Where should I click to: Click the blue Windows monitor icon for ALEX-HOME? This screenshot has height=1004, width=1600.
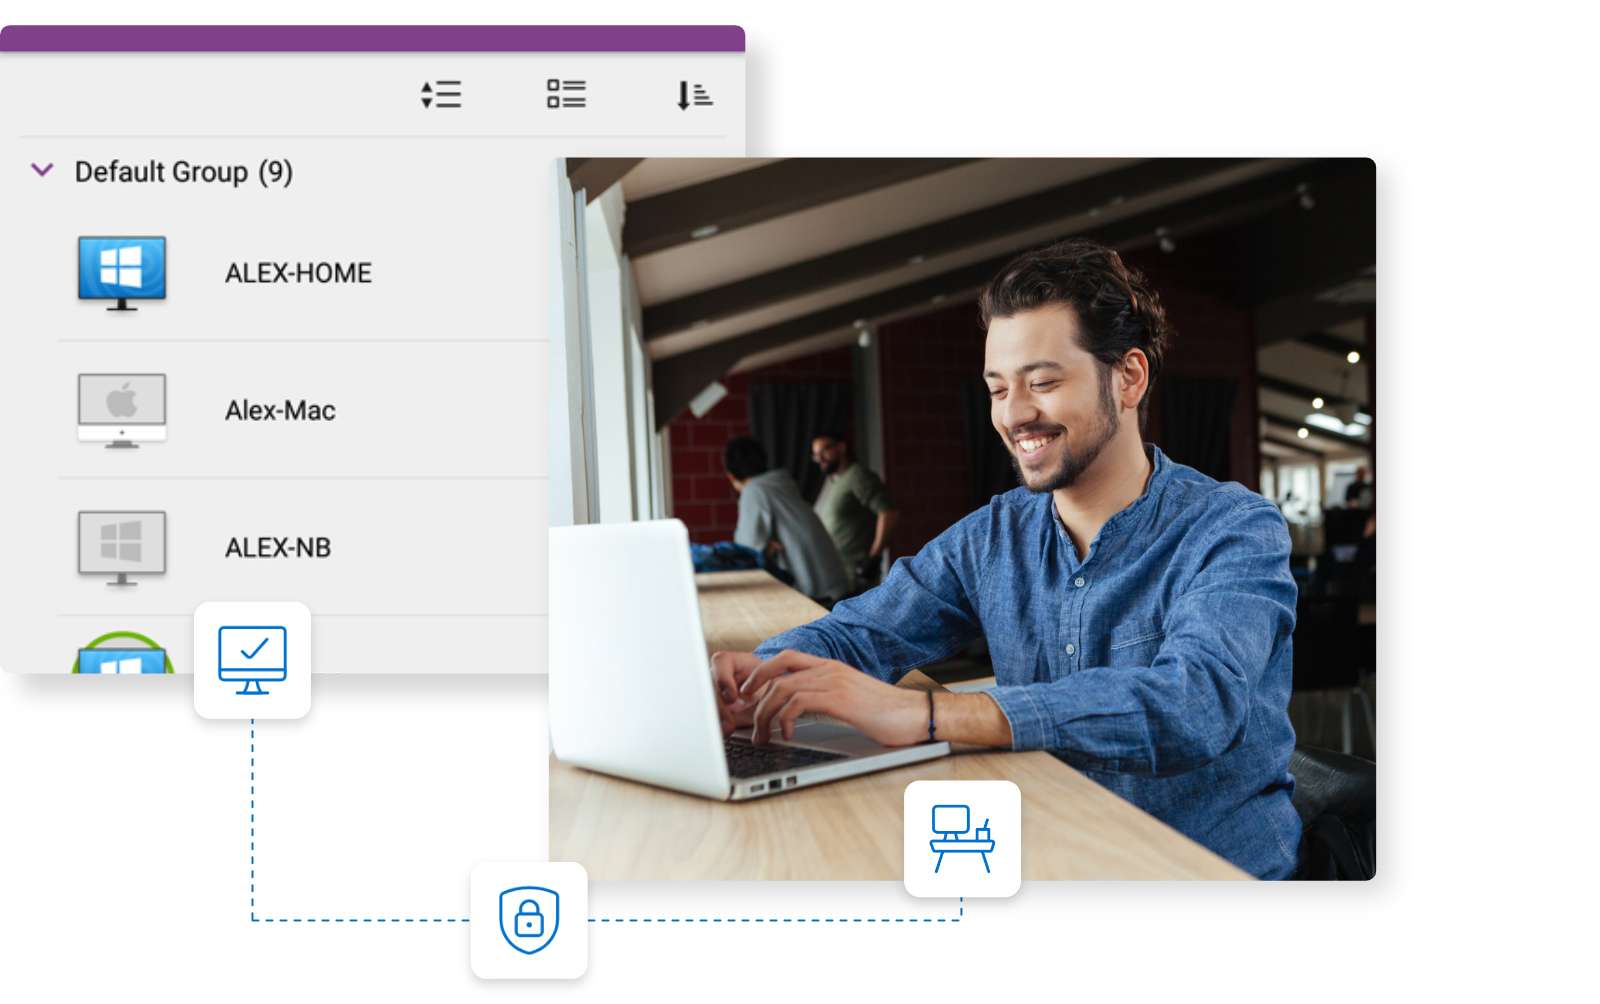(x=122, y=272)
